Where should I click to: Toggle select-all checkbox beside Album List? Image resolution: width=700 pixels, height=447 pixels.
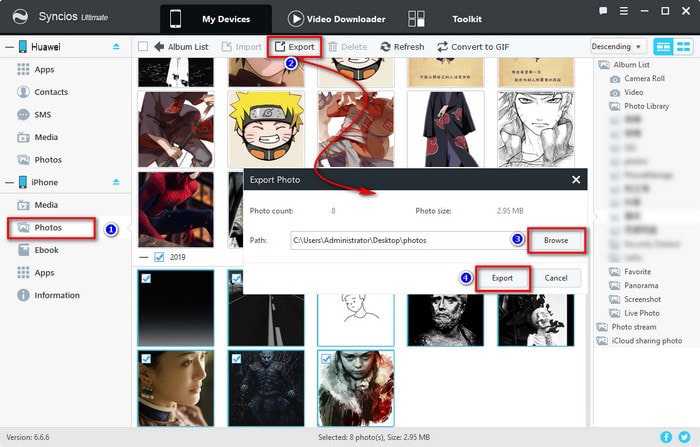click(143, 47)
